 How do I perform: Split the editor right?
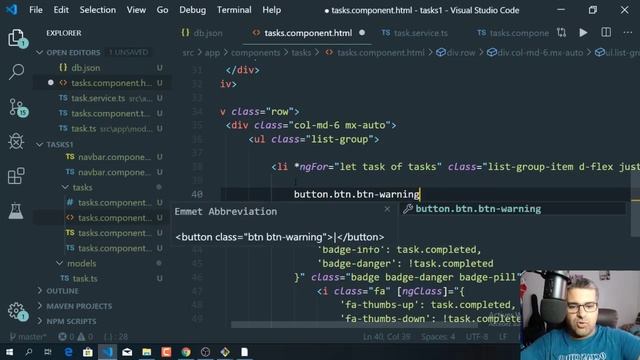606,33
